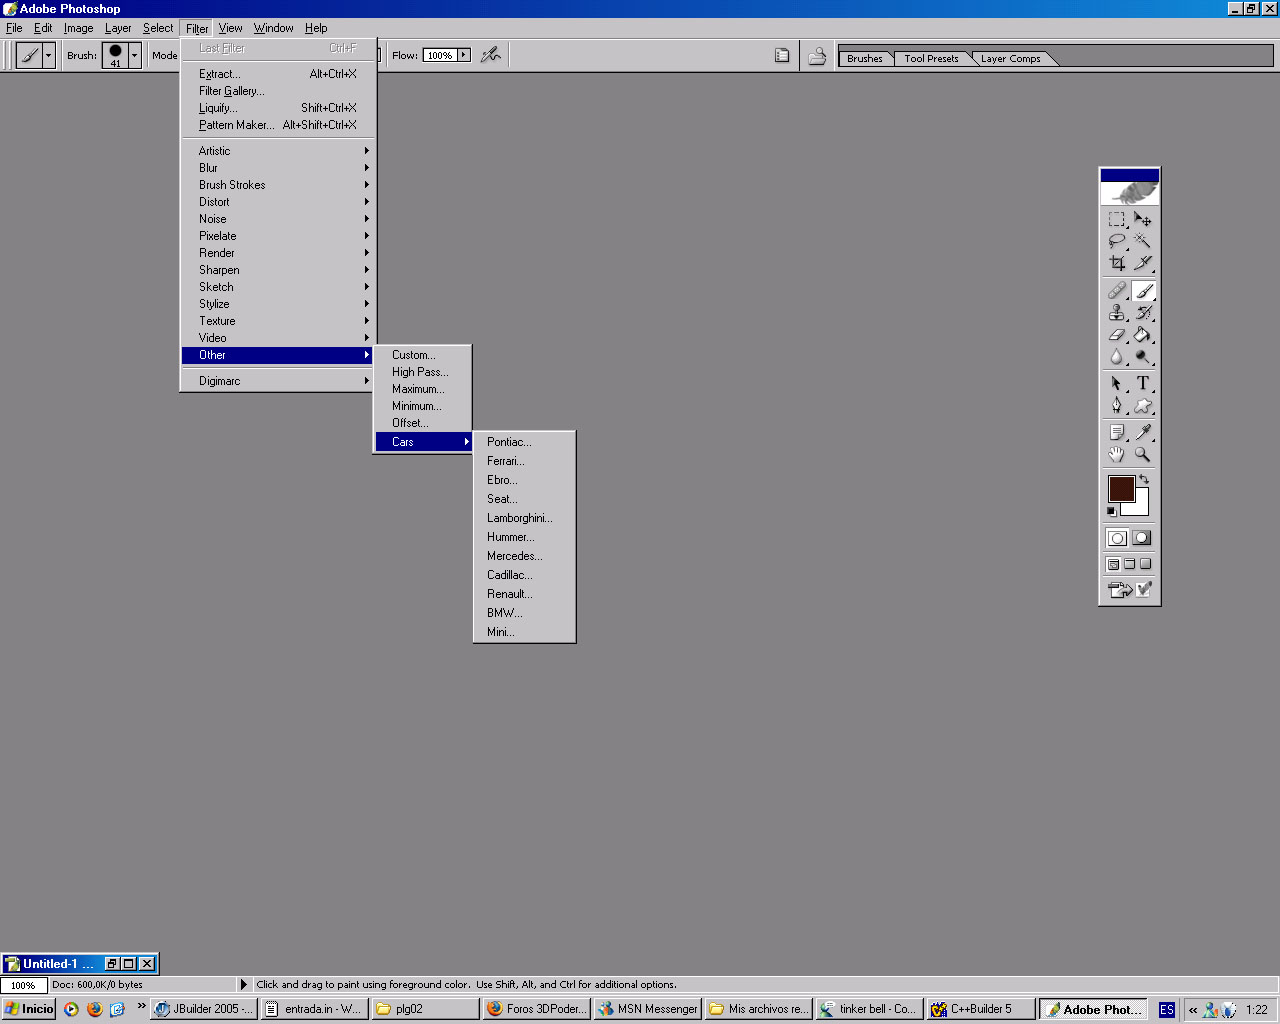Click the zoom percentage field in the status bar

point(23,985)
